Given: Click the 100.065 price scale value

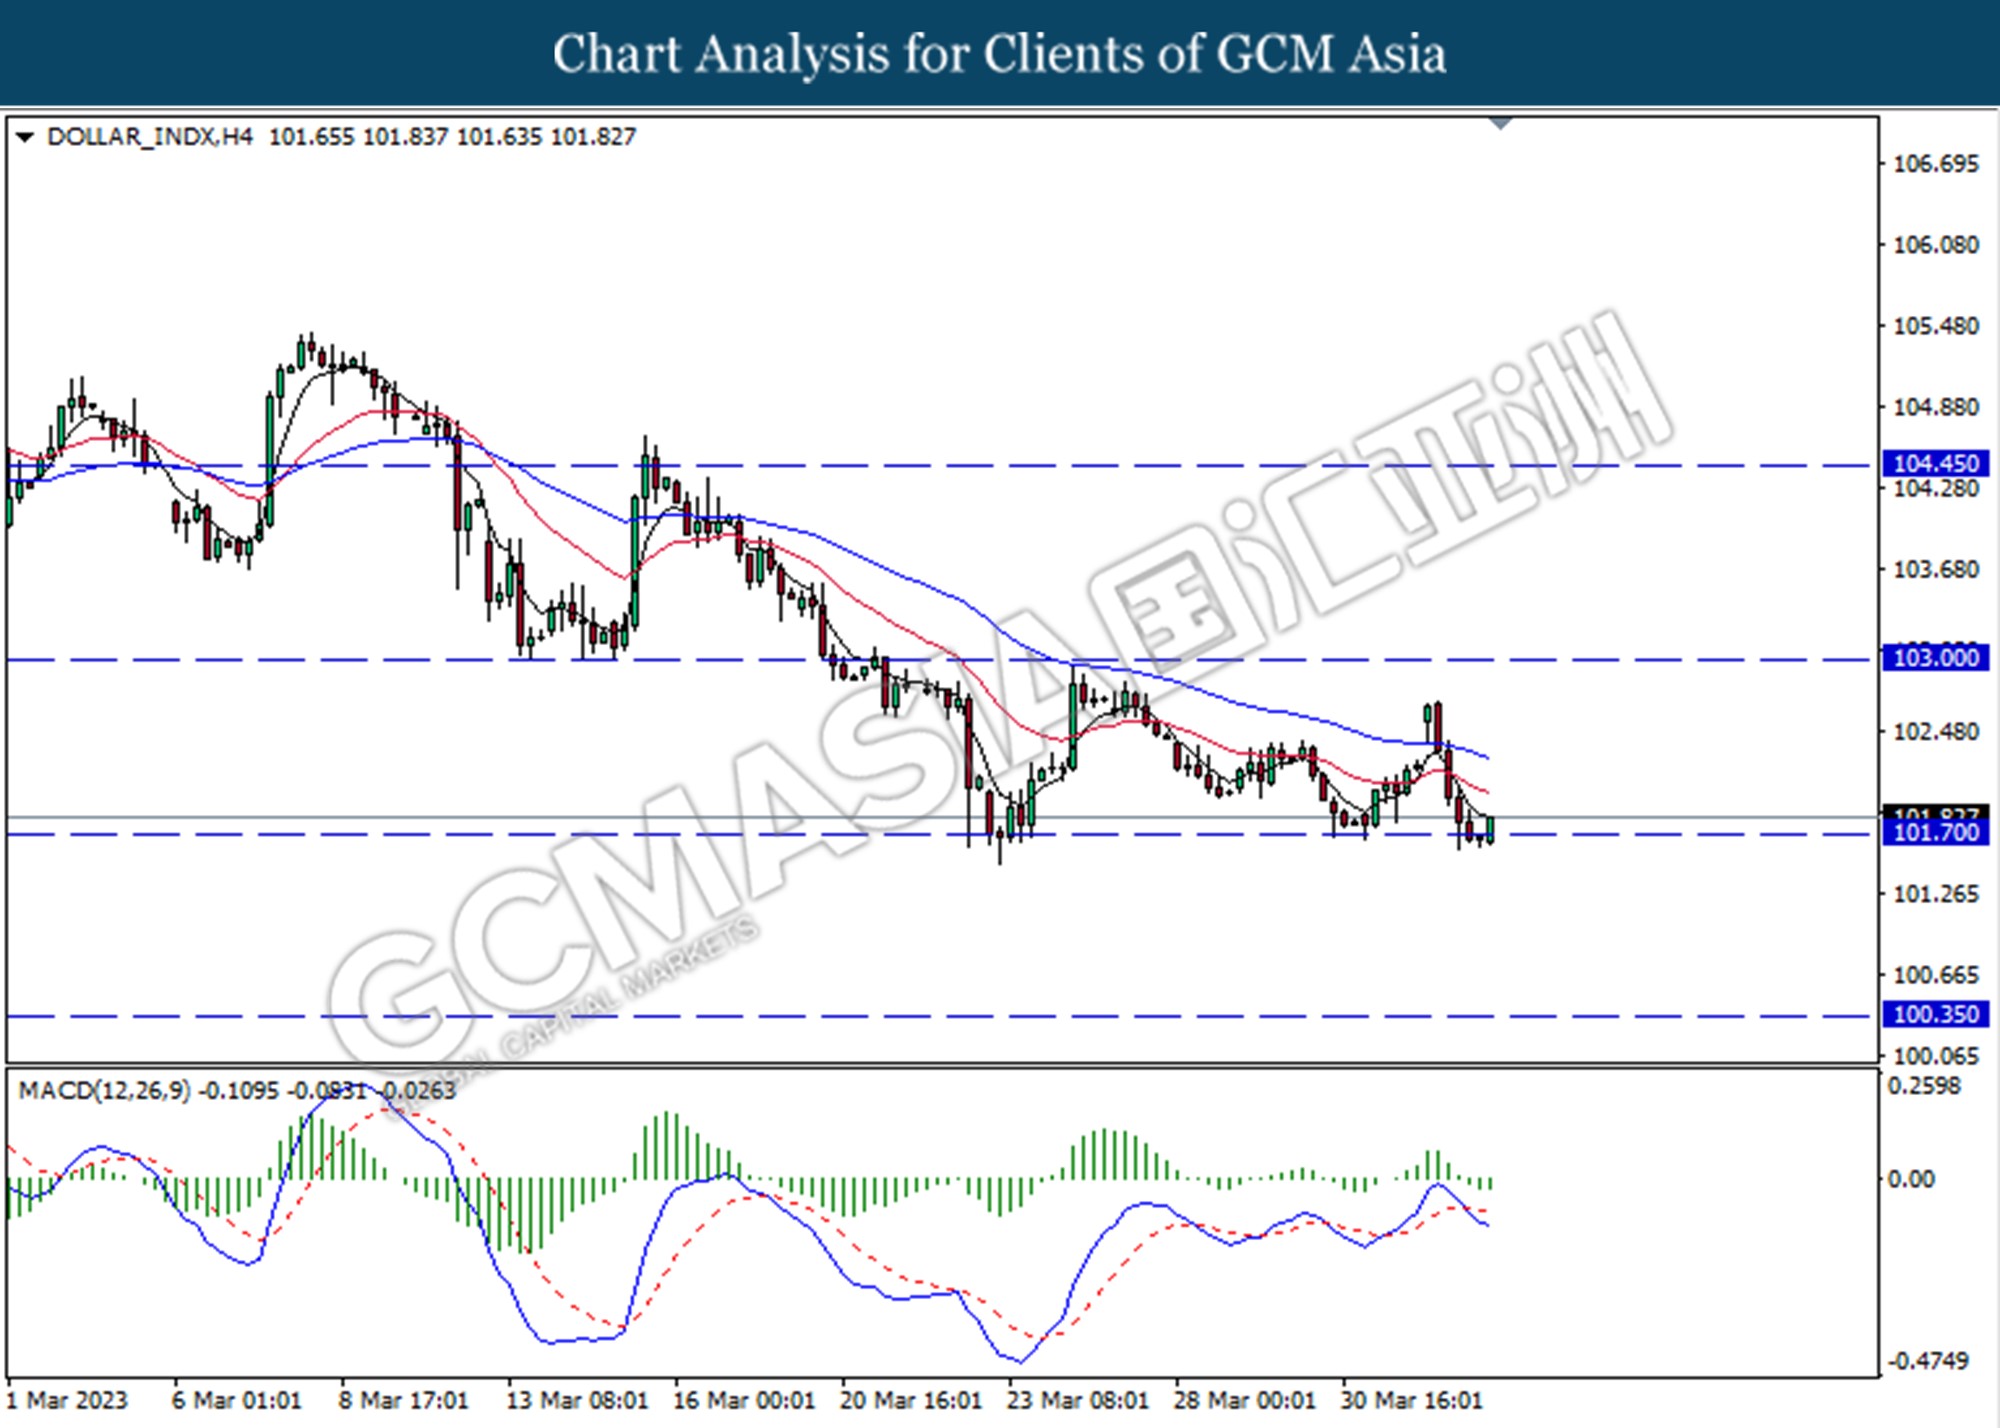Looking at the screenshot, I should coord(1936,1056).
